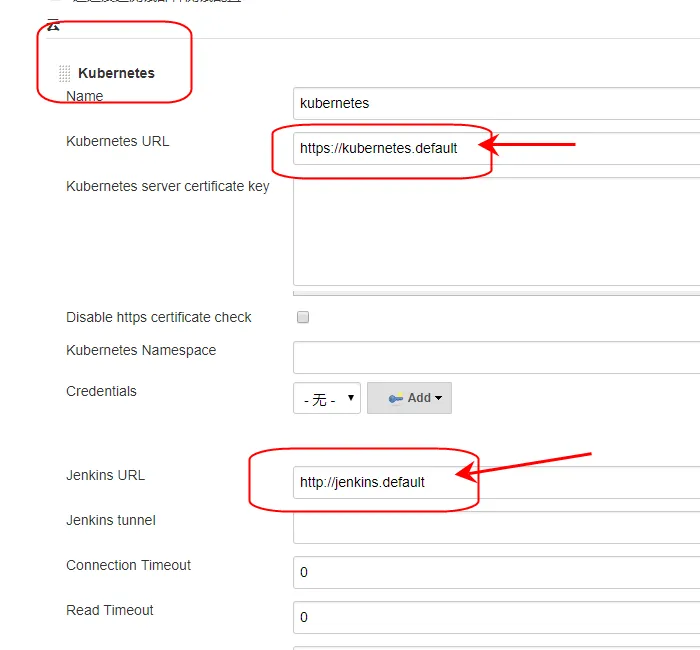700x650 pixels.
Task: Select the Kubernetes Namespace field
Action: [x=496, y=357]
